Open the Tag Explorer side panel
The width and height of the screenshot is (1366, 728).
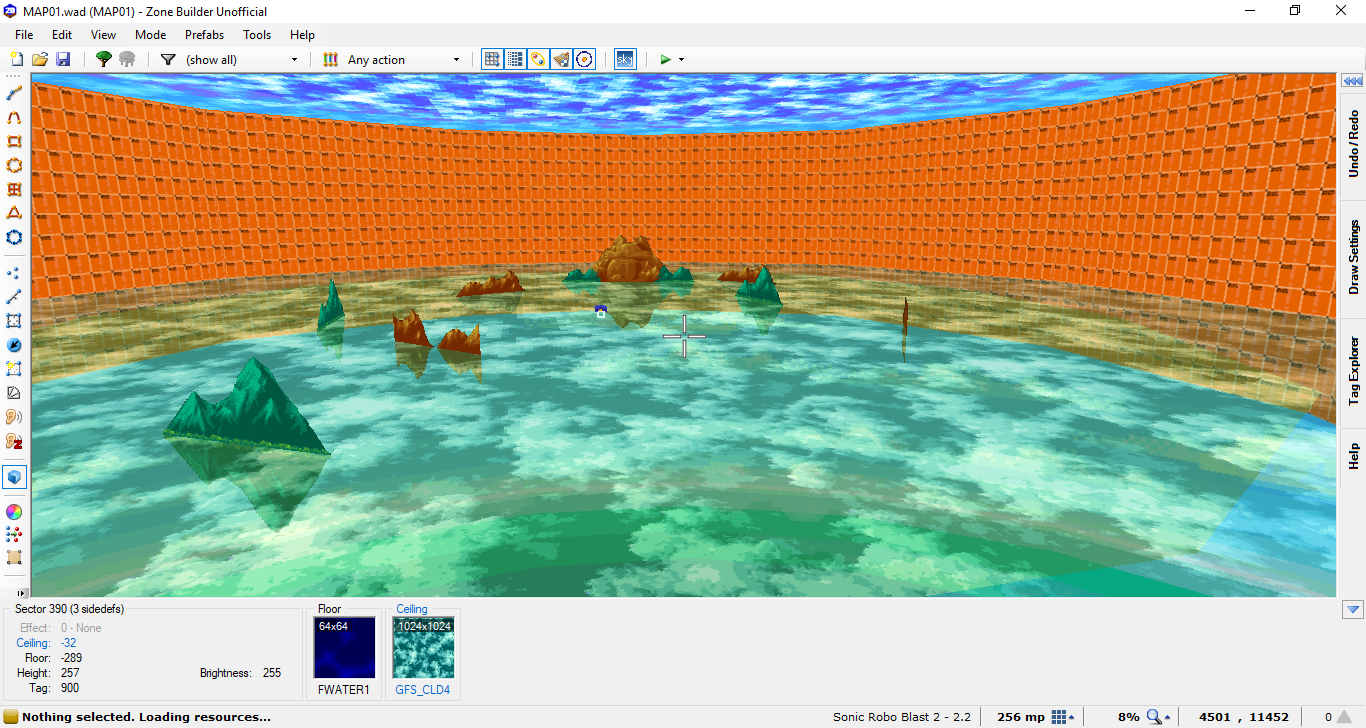[1353, 371]
